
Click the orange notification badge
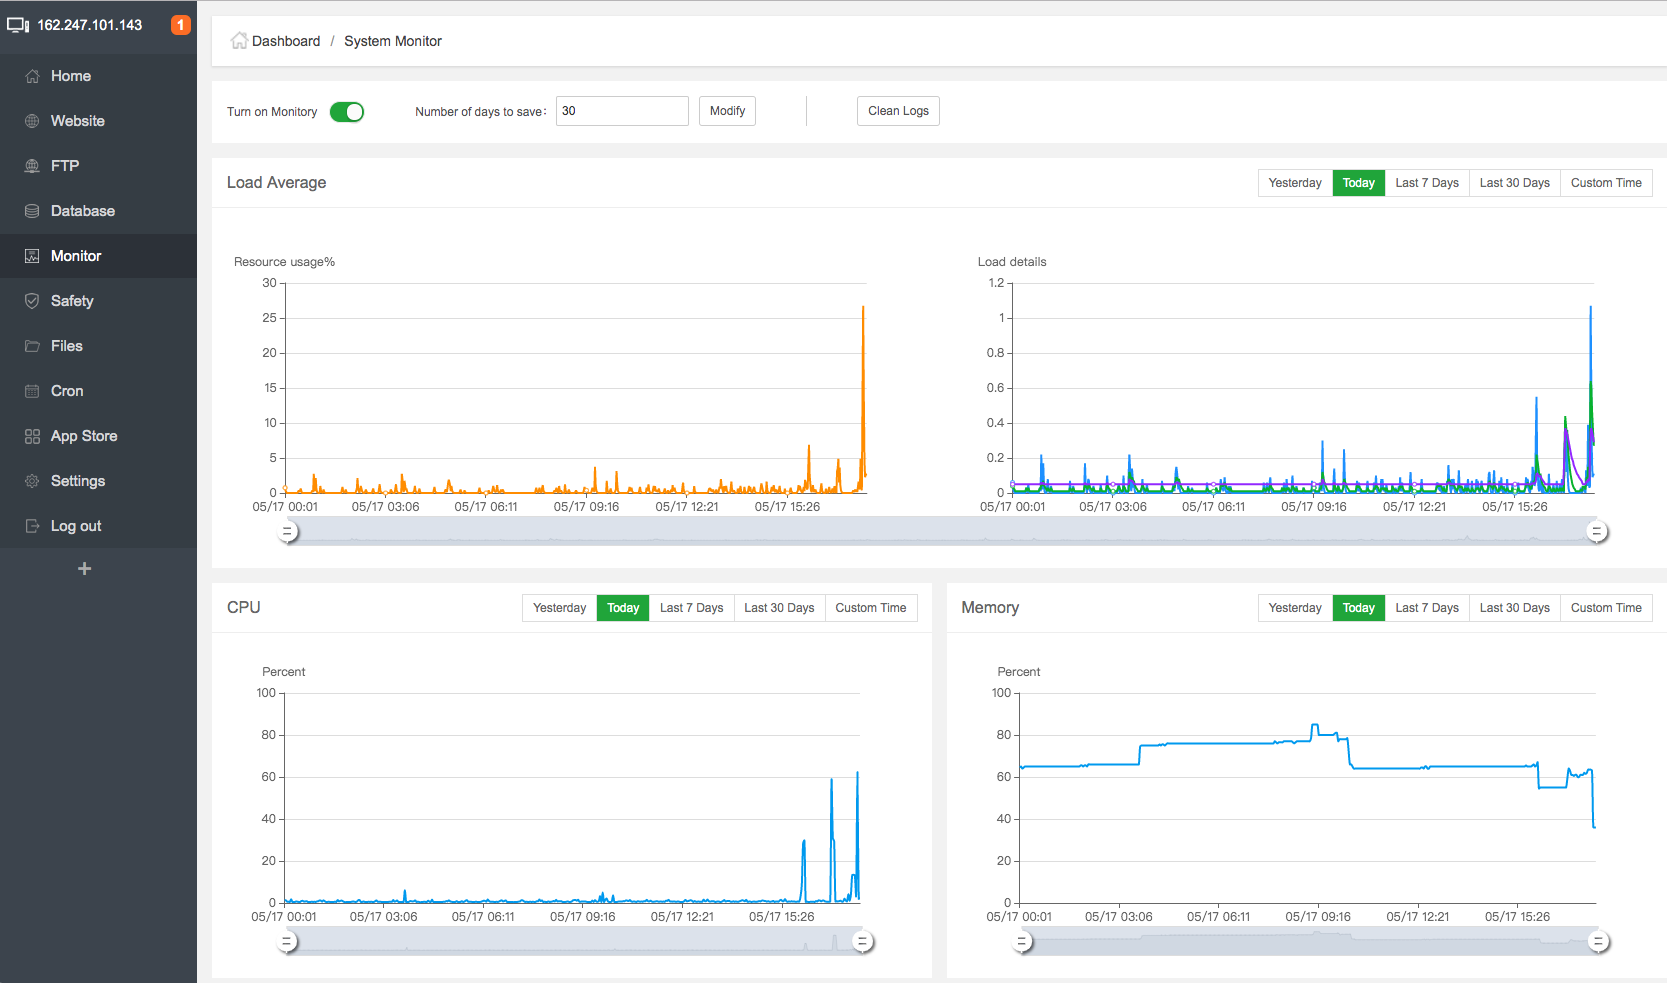180,25
